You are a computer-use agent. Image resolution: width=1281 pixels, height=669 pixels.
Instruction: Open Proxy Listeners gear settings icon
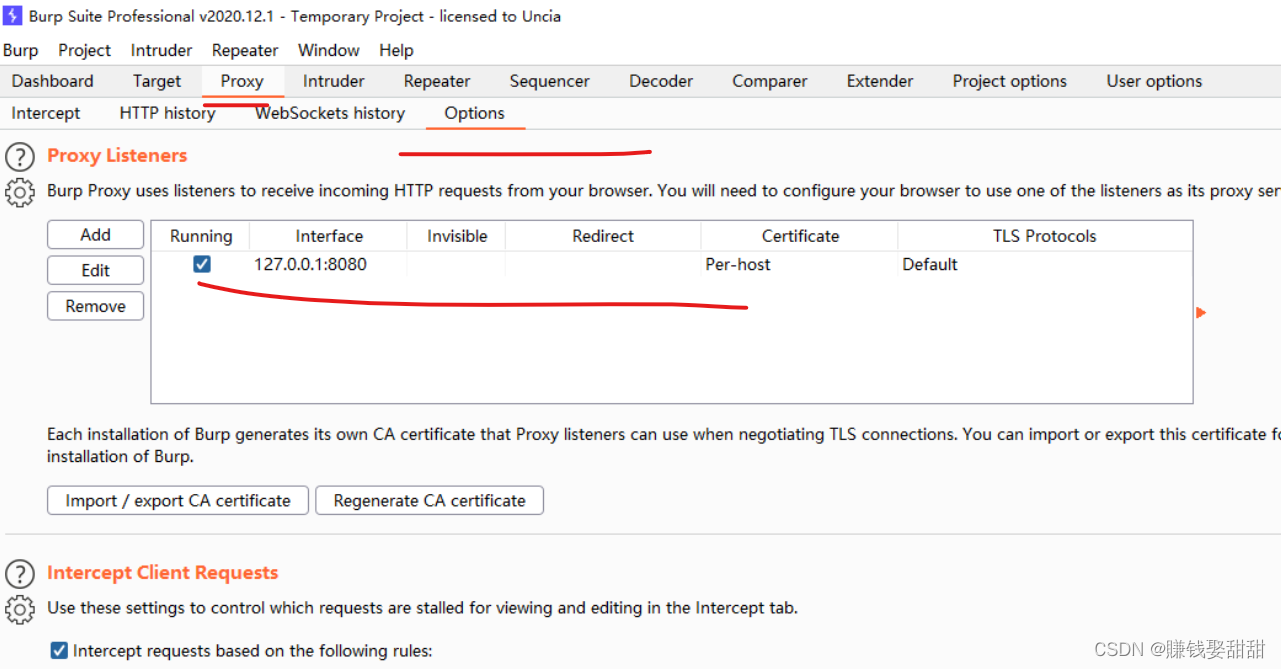click(x=20, y=192)
